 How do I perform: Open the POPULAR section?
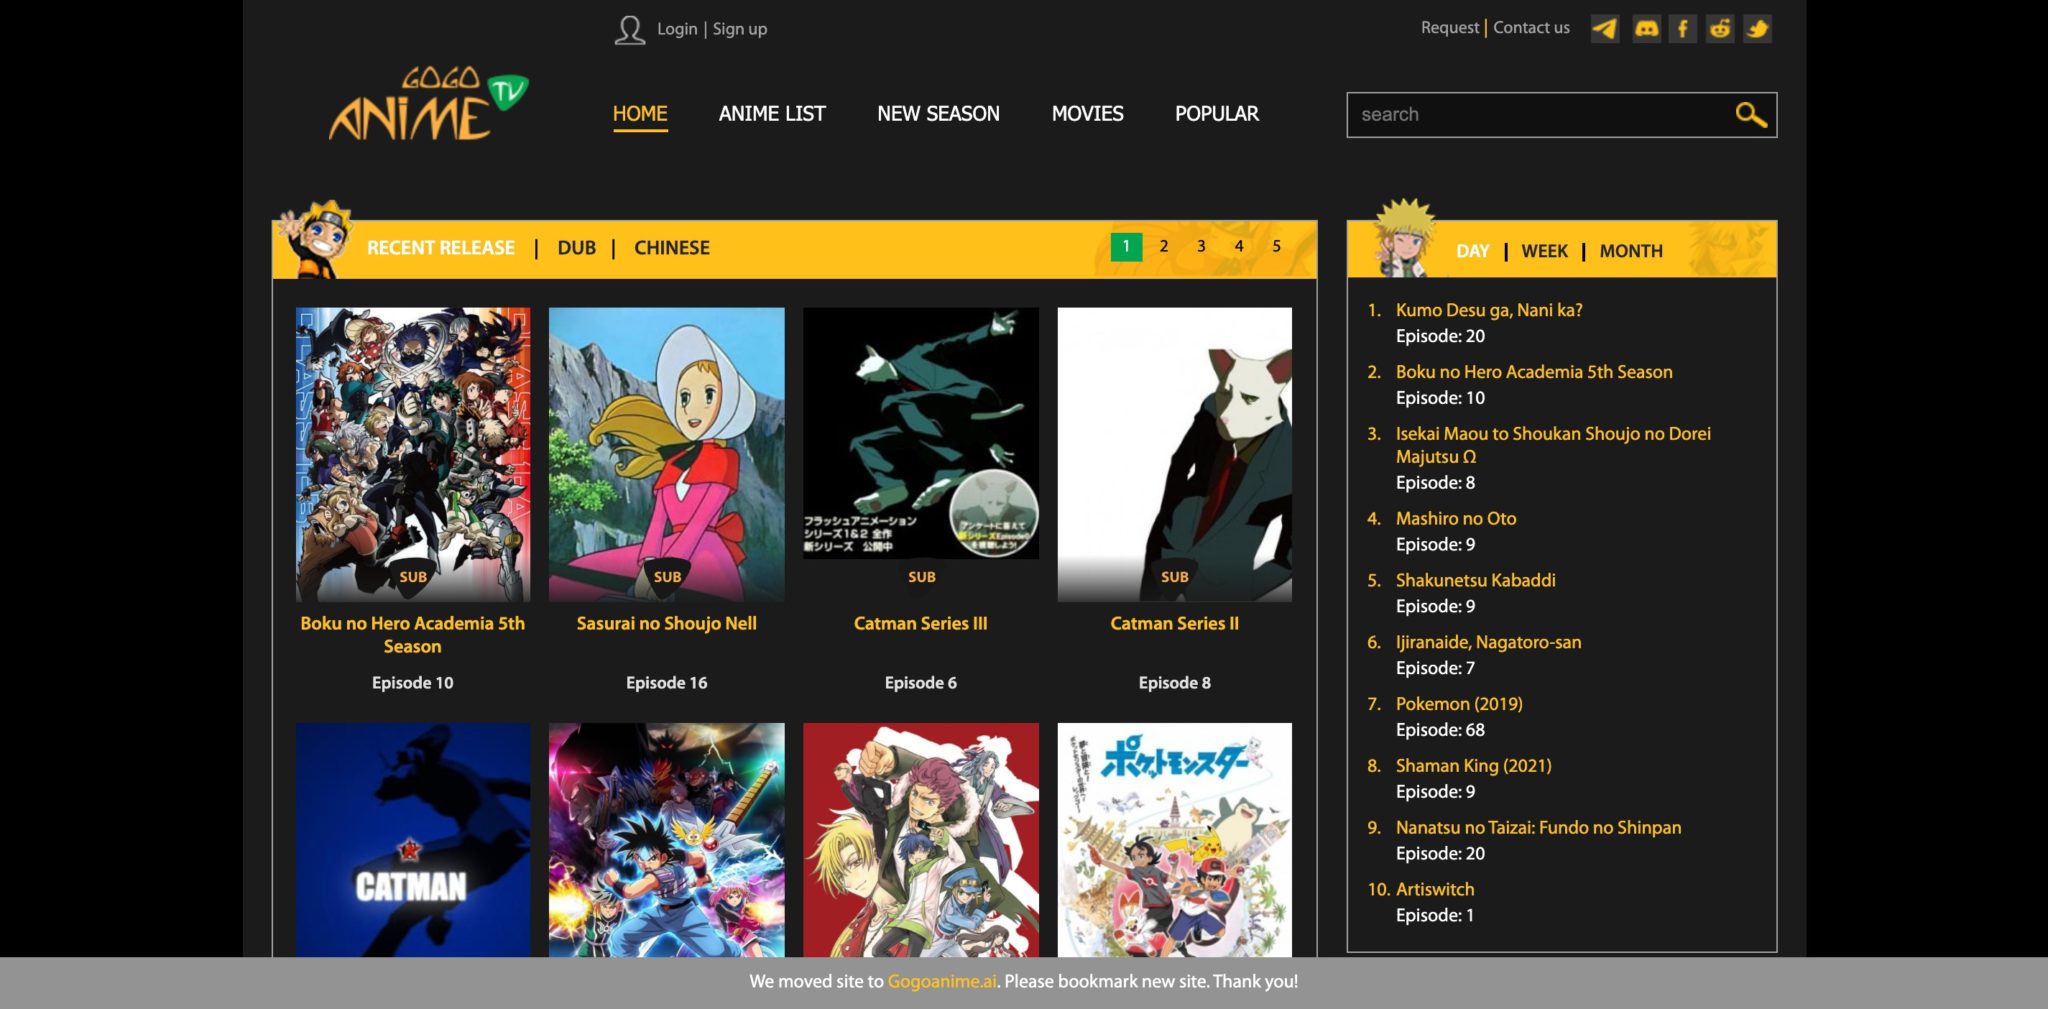[x=1217, y=113]
